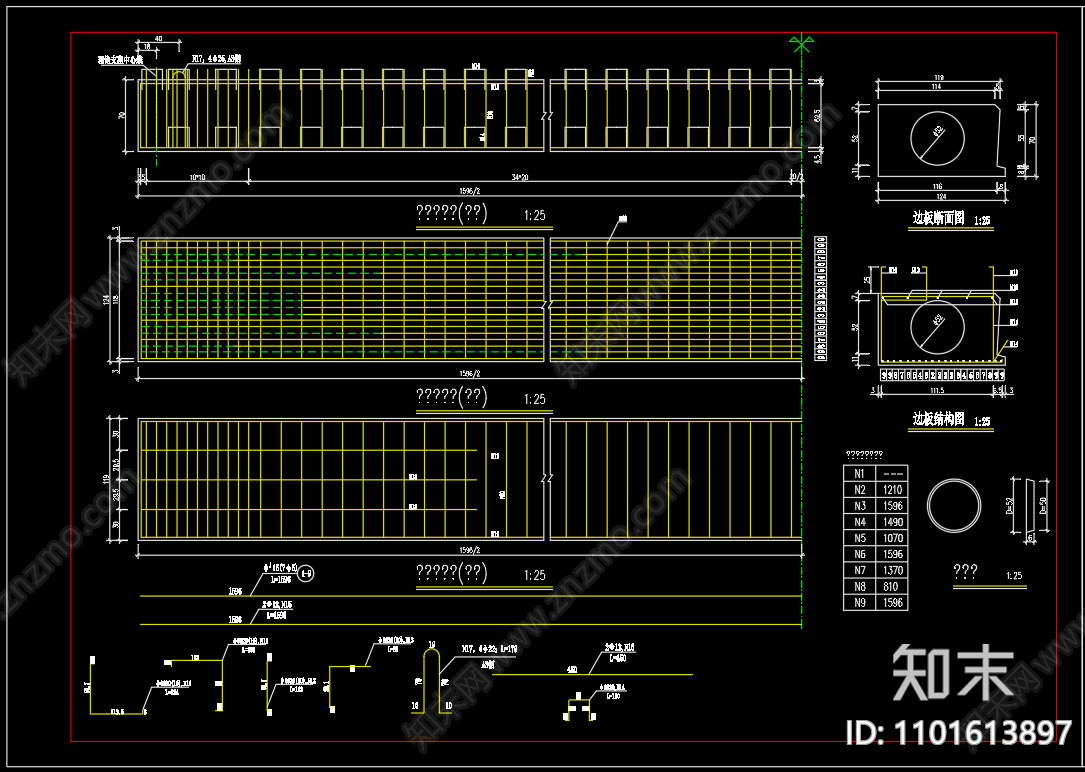The height and width of the screenshot is (772, 1085).
Task: Click the ring shape beside the rebar table
Action: [x=954, y=505]
